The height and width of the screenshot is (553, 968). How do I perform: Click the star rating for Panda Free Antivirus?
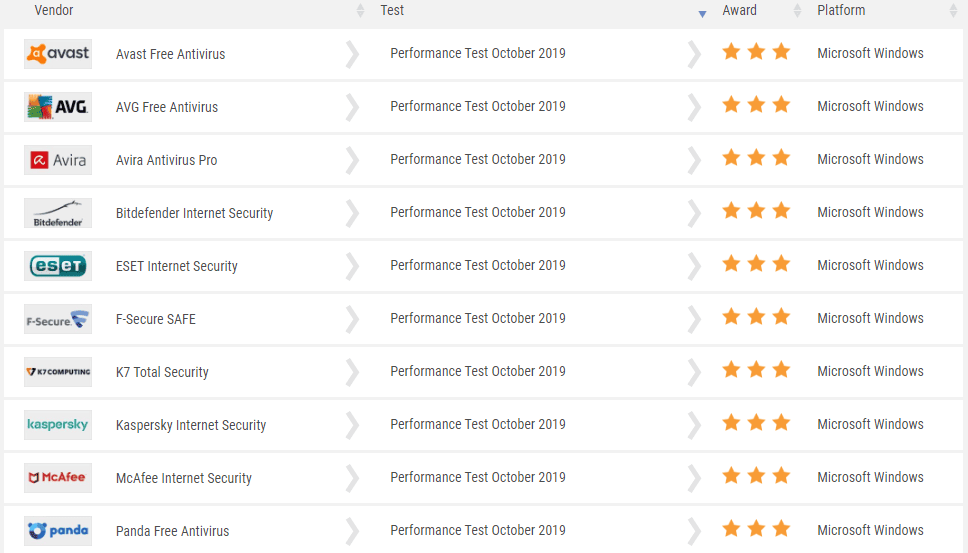click(x=756, y=530)
